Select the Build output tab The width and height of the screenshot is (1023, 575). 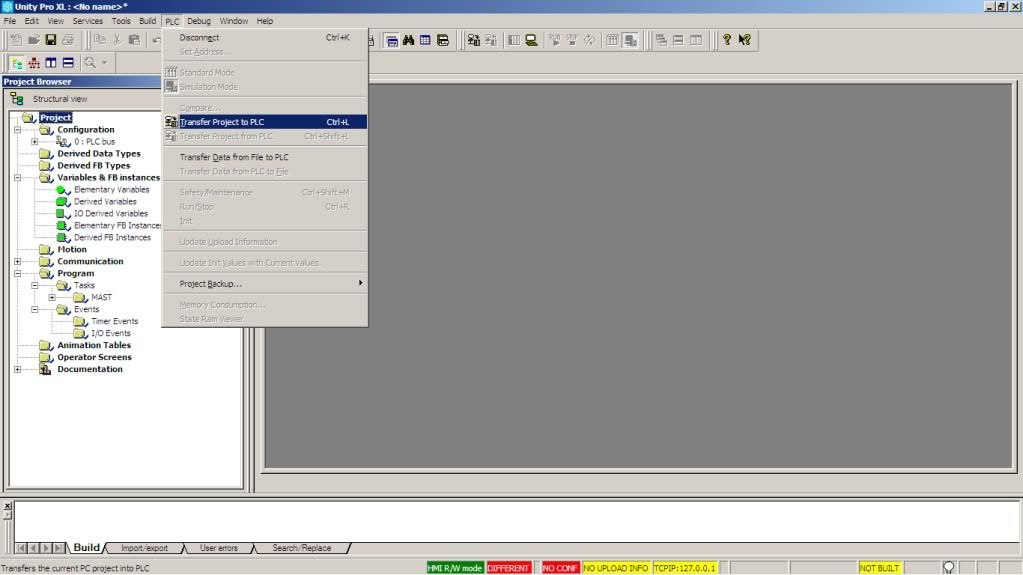pos(86,548)
